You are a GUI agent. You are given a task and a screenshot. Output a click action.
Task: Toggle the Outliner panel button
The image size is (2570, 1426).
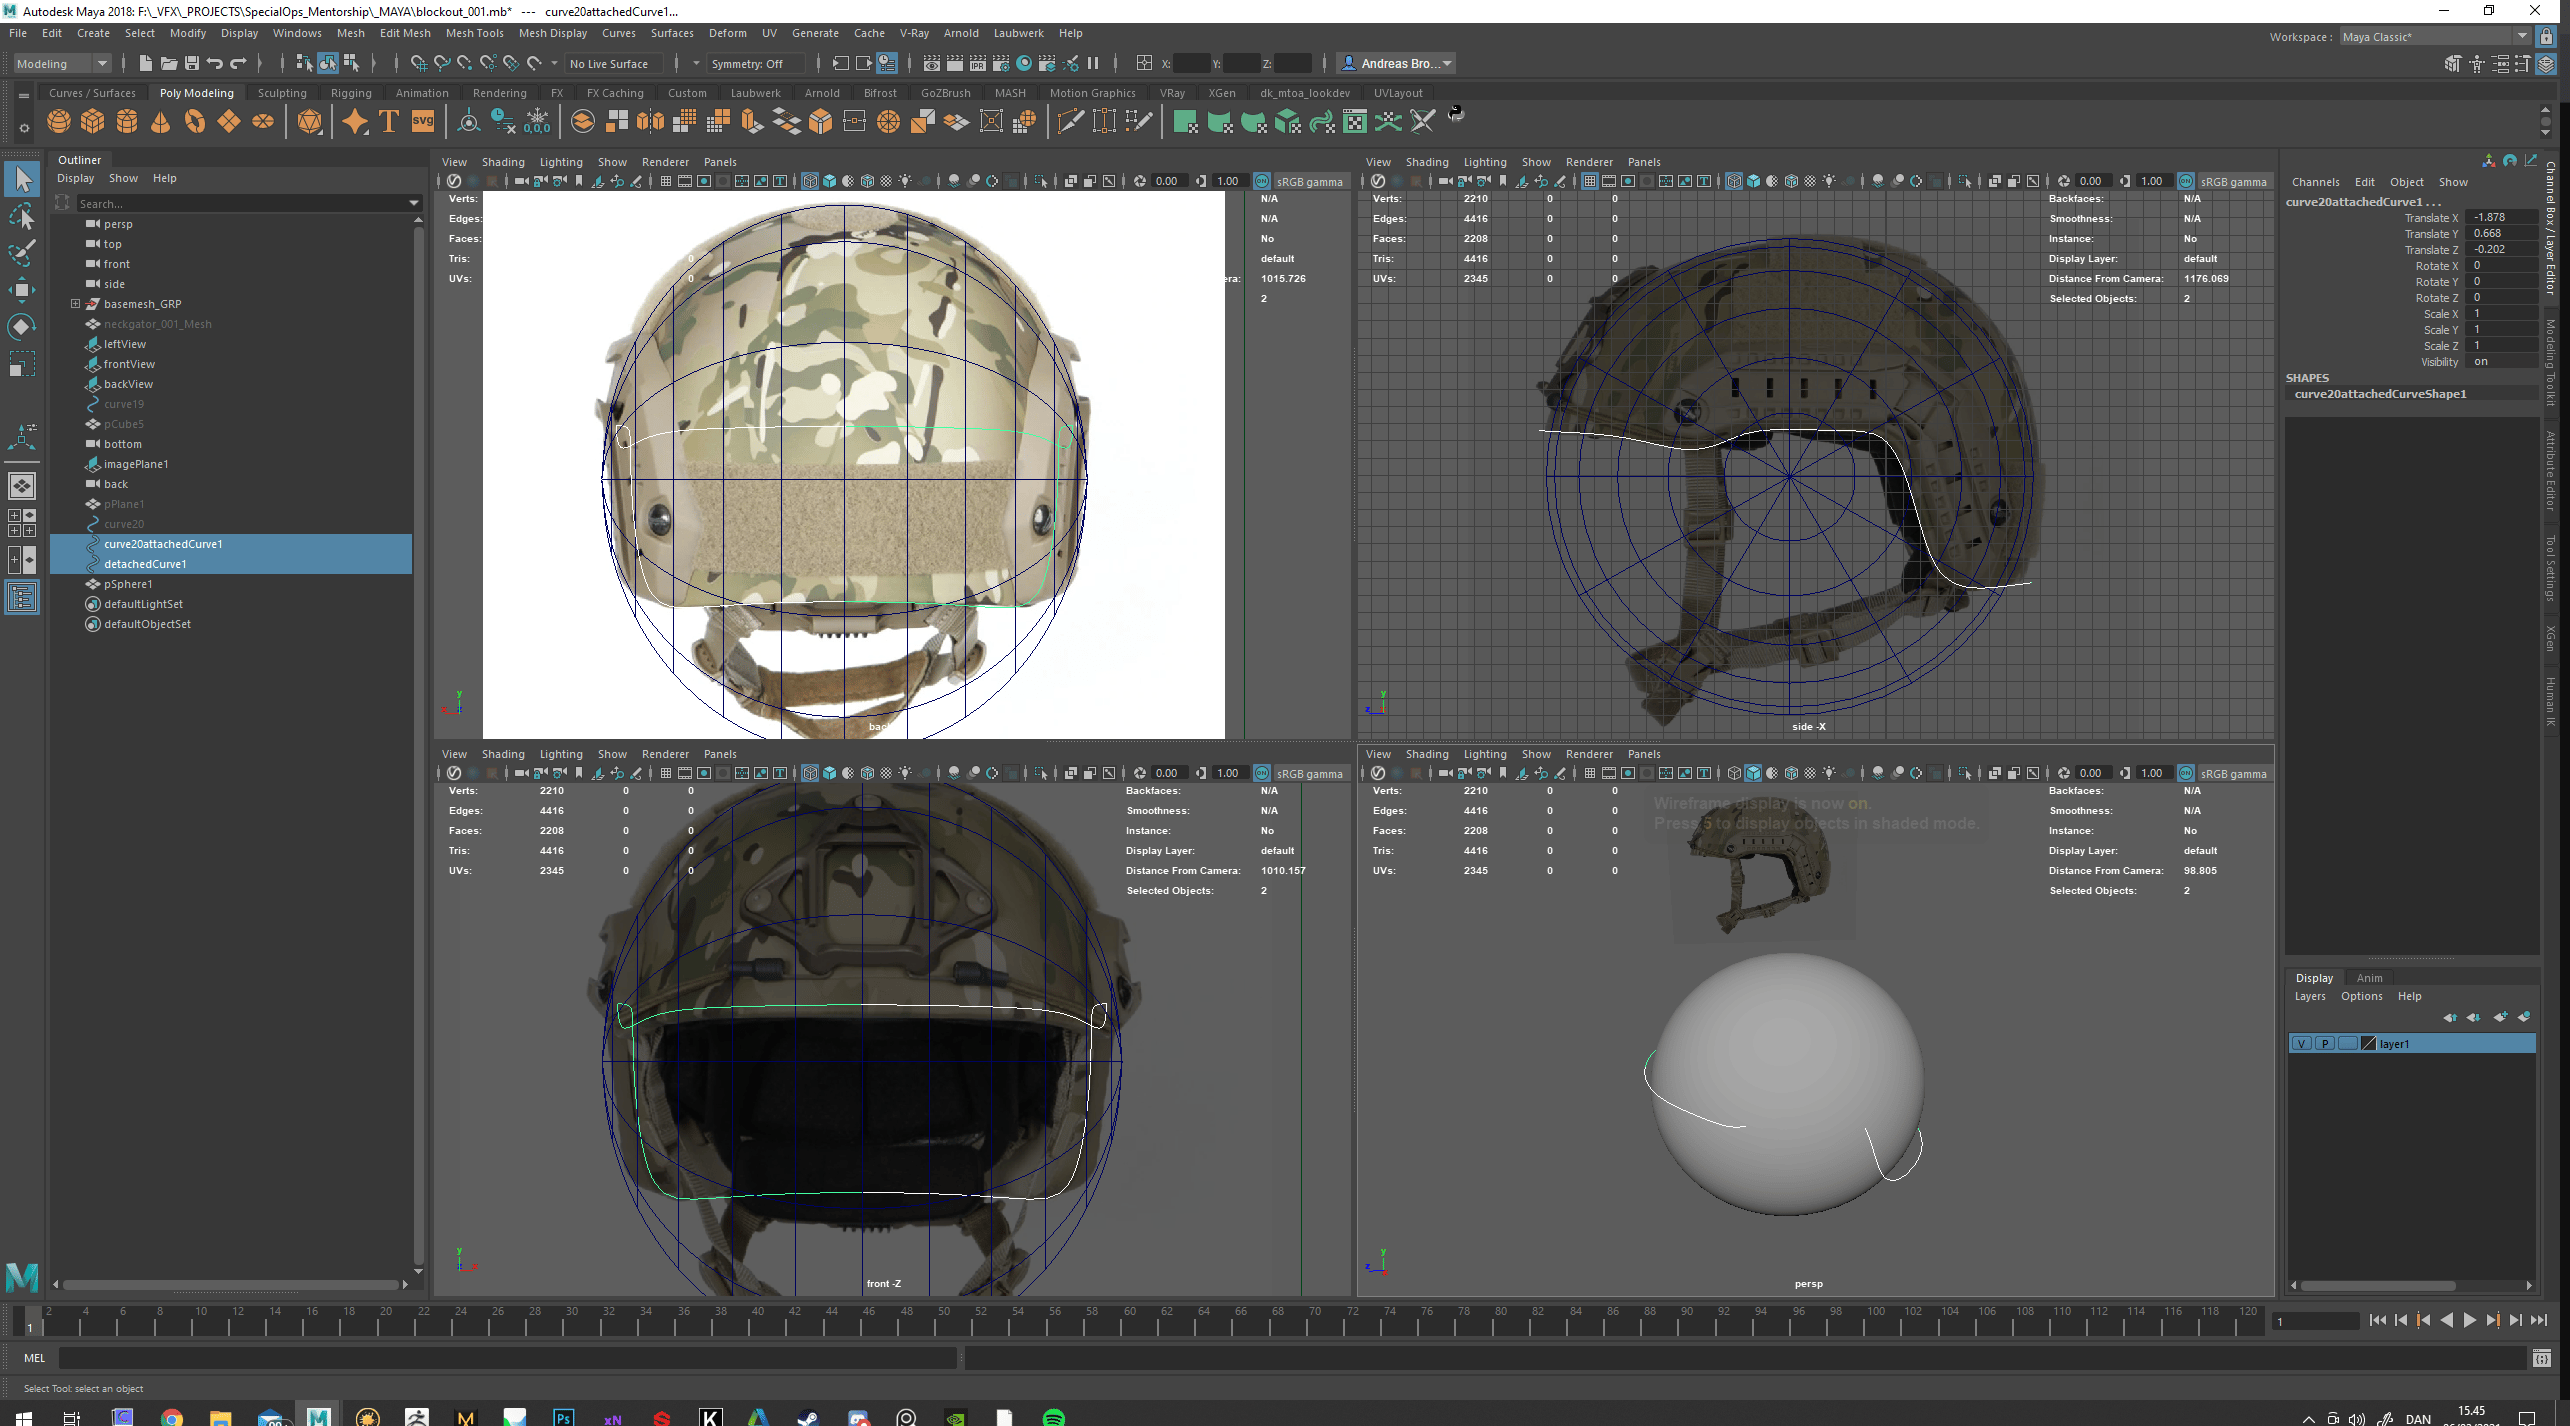coord(22,598)
